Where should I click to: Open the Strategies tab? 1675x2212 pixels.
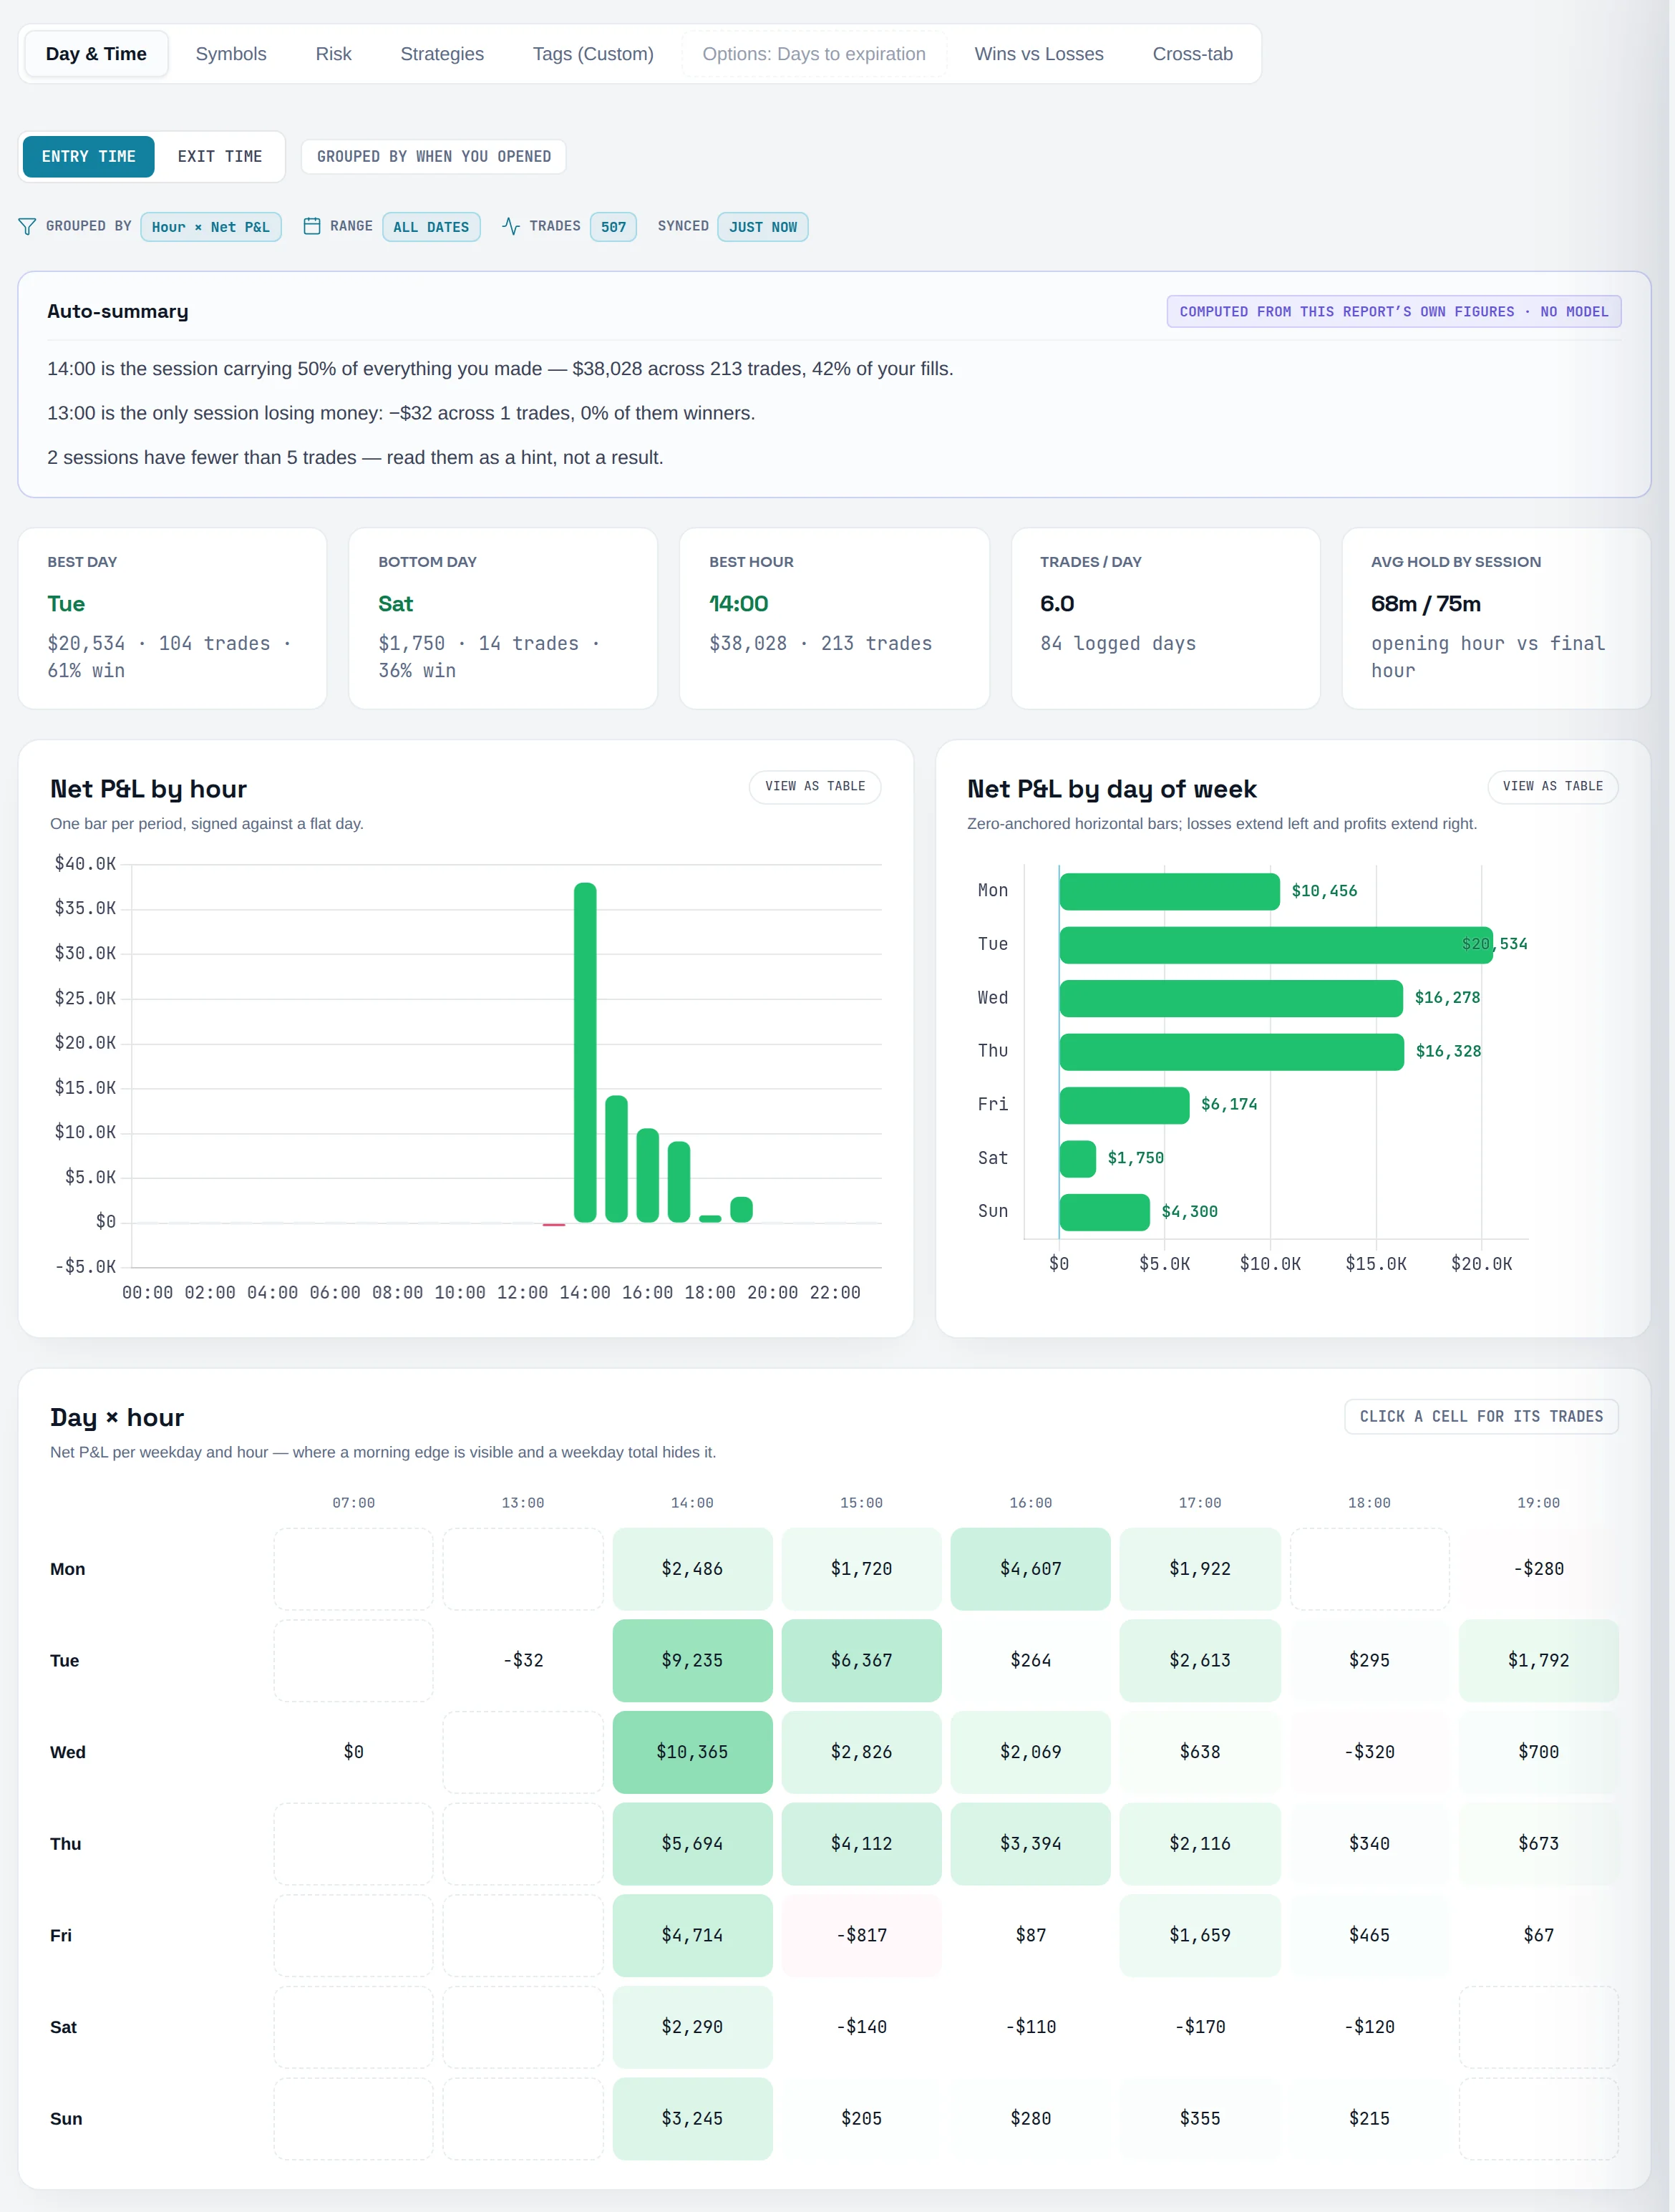pos(442,54)
